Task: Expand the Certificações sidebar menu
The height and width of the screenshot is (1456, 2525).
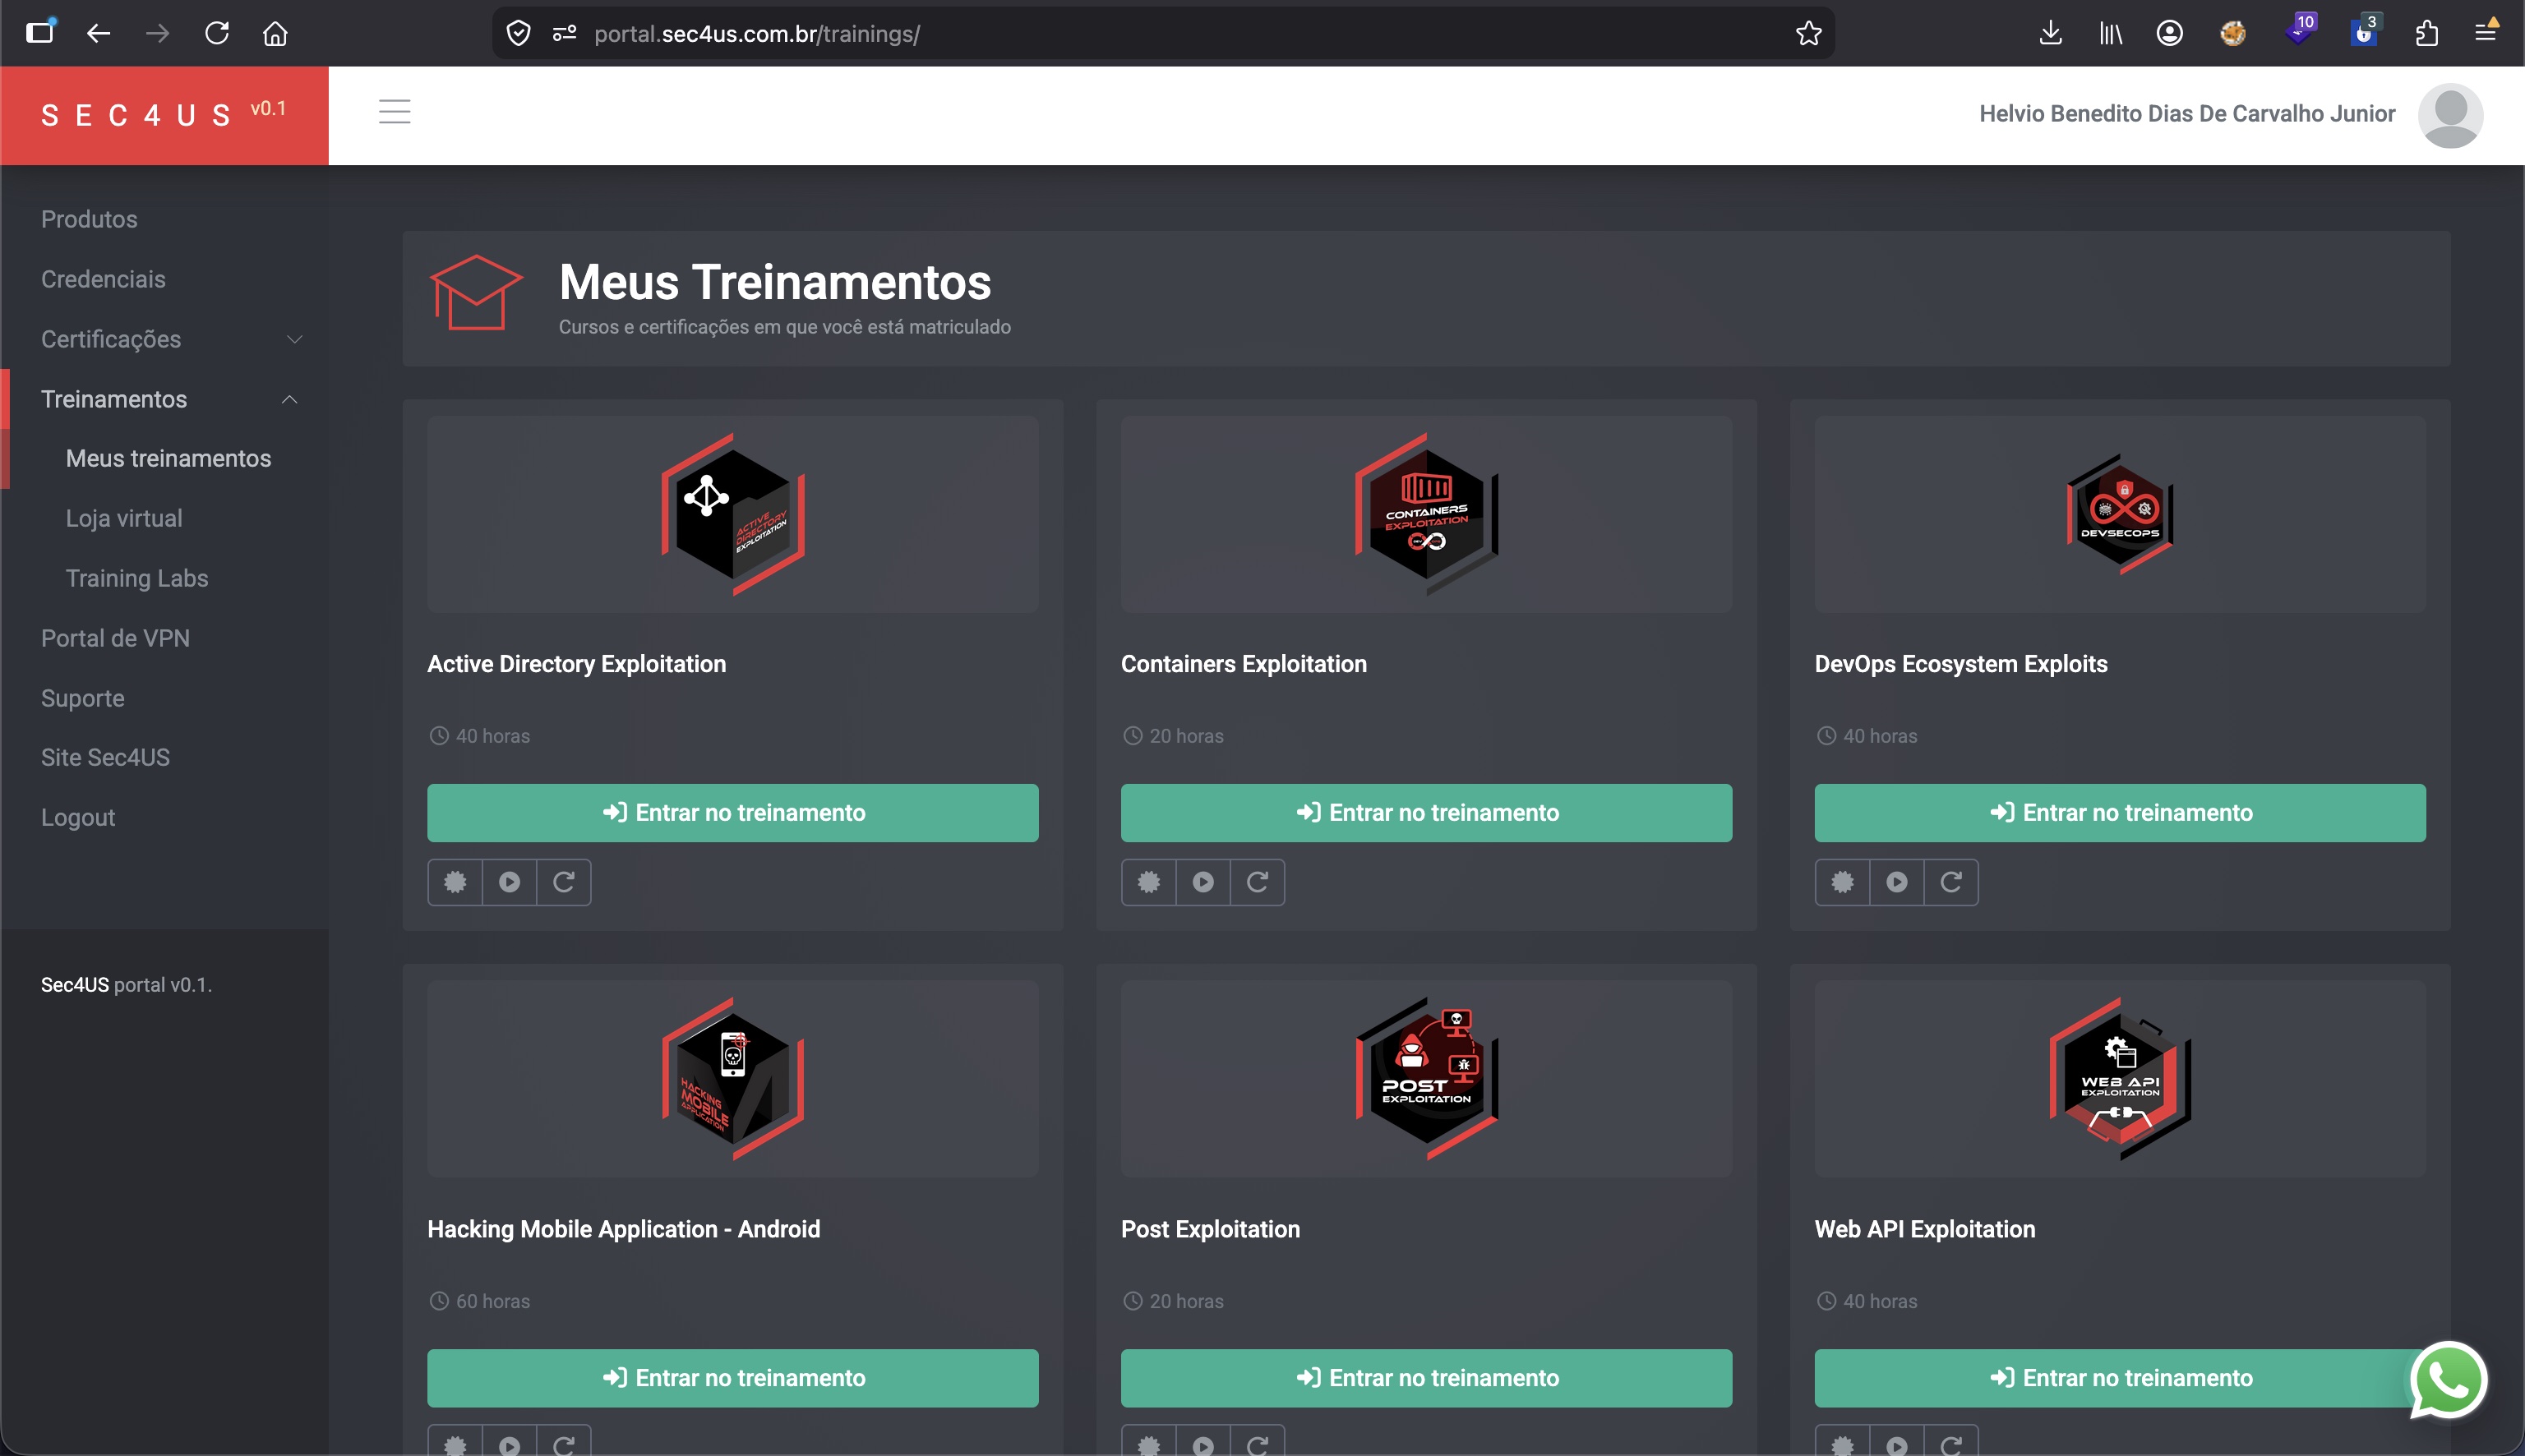Action: 165,339
